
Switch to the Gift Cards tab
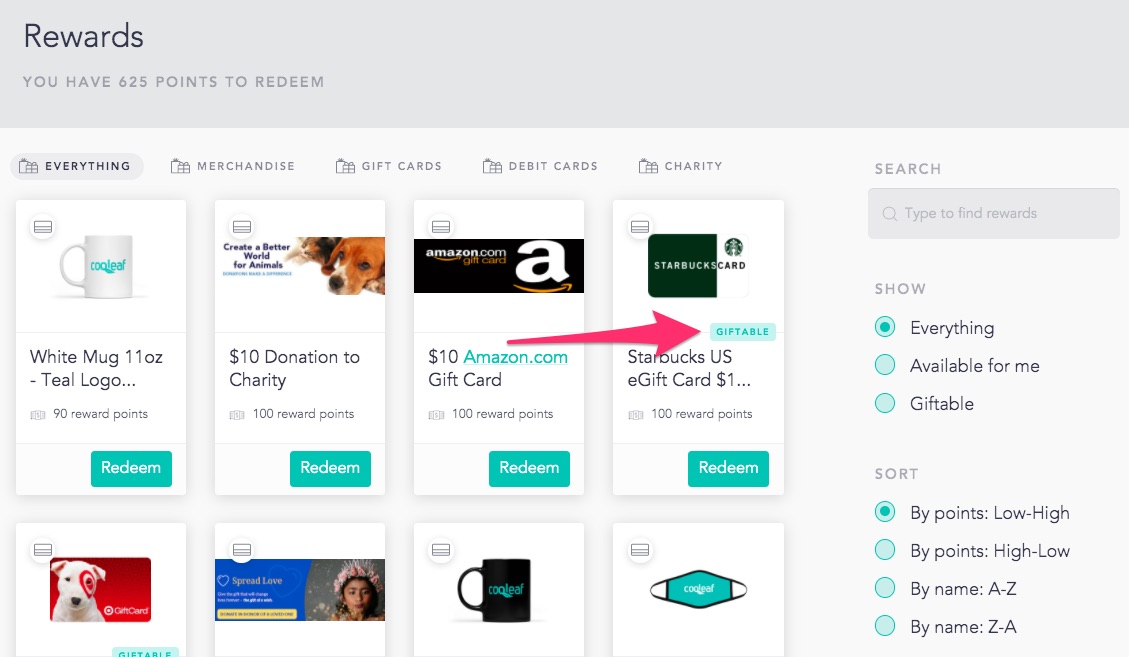tap(389, 166)
